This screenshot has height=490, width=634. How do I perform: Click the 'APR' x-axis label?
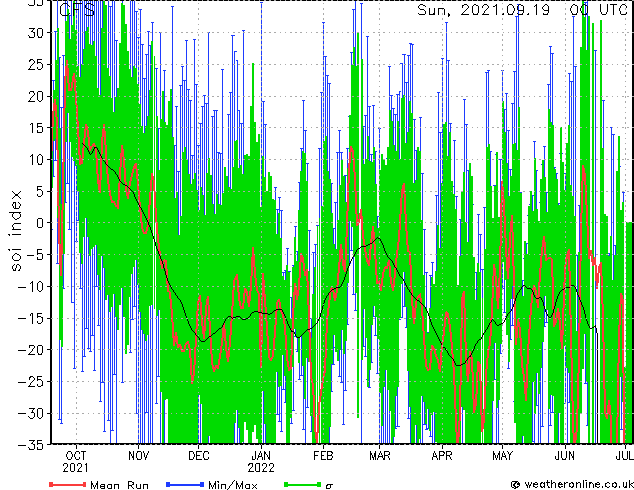tap(442, 456)
